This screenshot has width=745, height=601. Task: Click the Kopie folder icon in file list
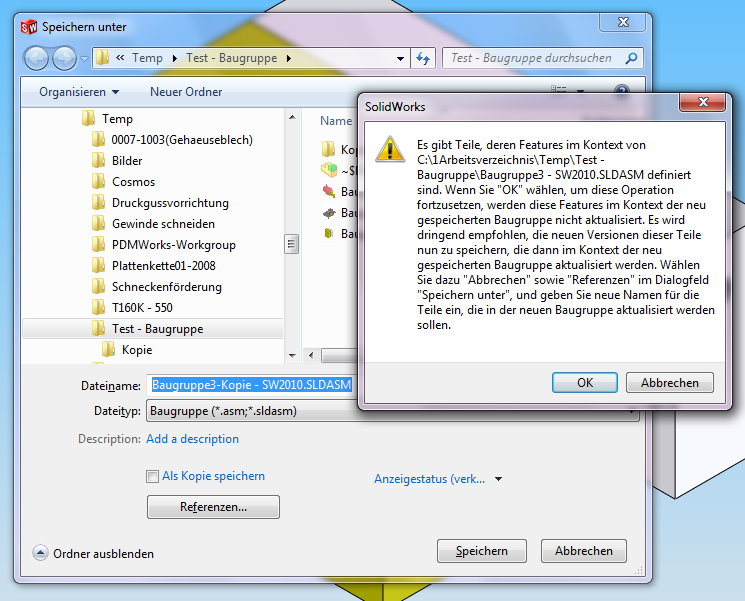[x=328, y=149]
